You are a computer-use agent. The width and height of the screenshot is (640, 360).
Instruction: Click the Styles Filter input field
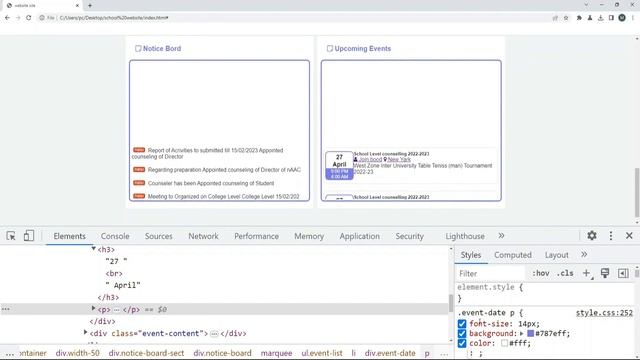[490, 273]
